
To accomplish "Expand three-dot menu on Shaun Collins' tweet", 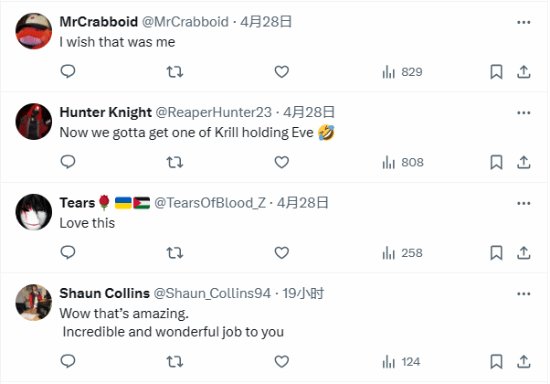I will pos(524,294).
